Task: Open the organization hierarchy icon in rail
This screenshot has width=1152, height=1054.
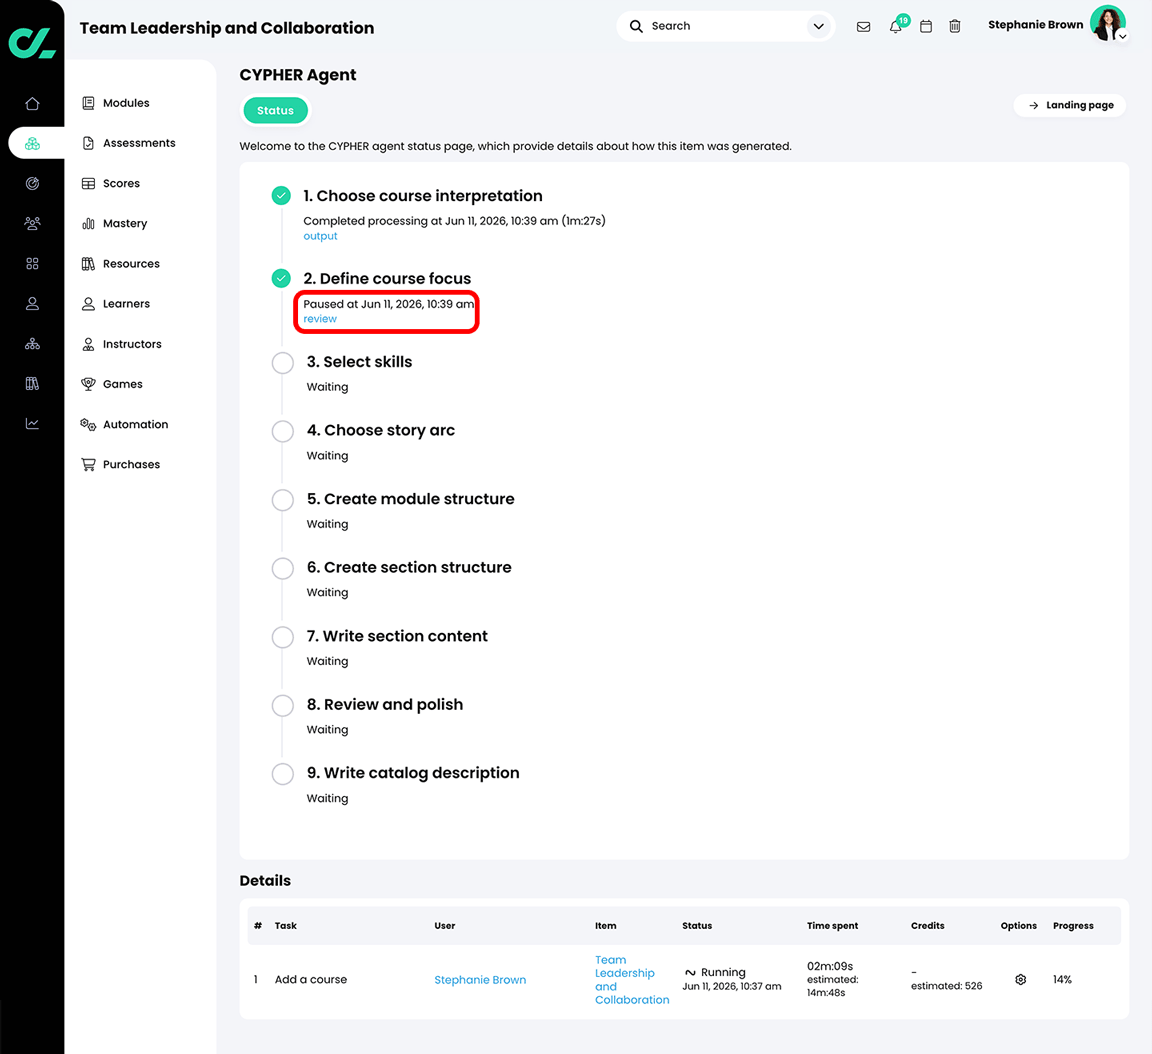Action: click(32, 344)
